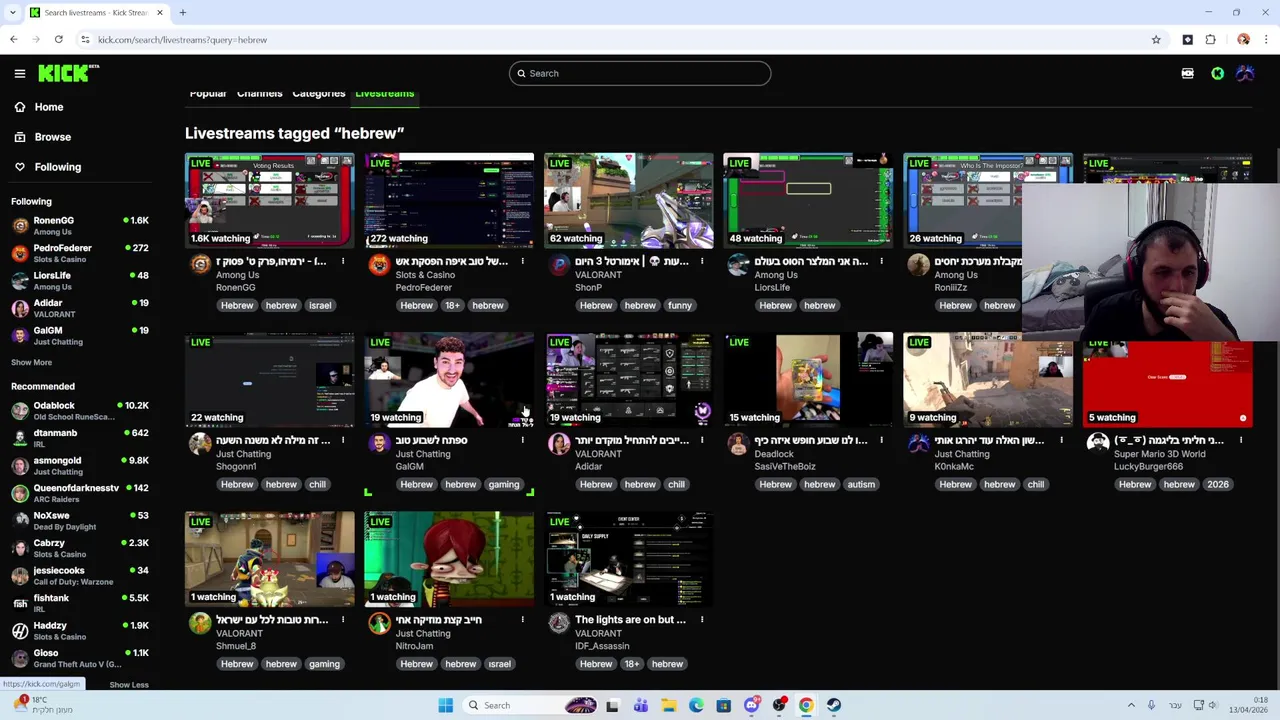1280x720 pixels.
Task: Open LiorsLife in the following list
Action: pyautogui.click(x=80, y=281)
